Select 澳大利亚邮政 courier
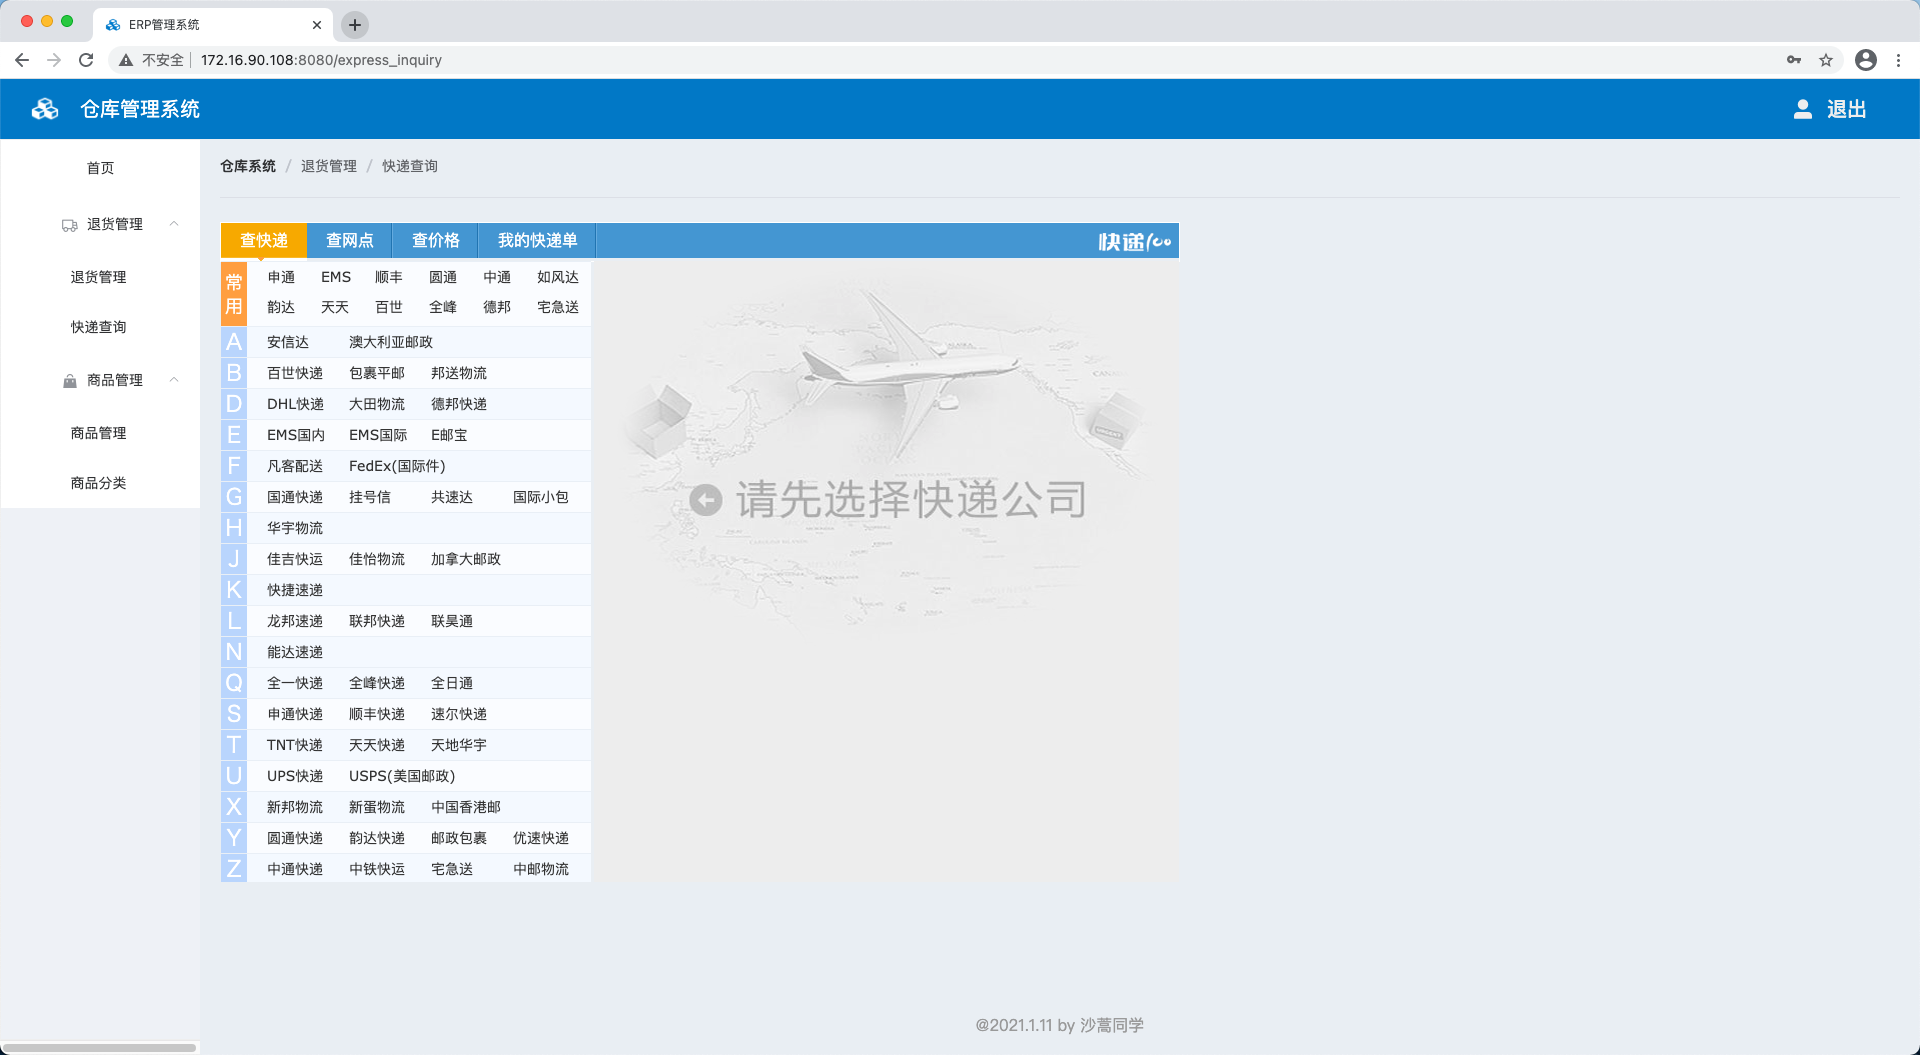 (391, 342)
